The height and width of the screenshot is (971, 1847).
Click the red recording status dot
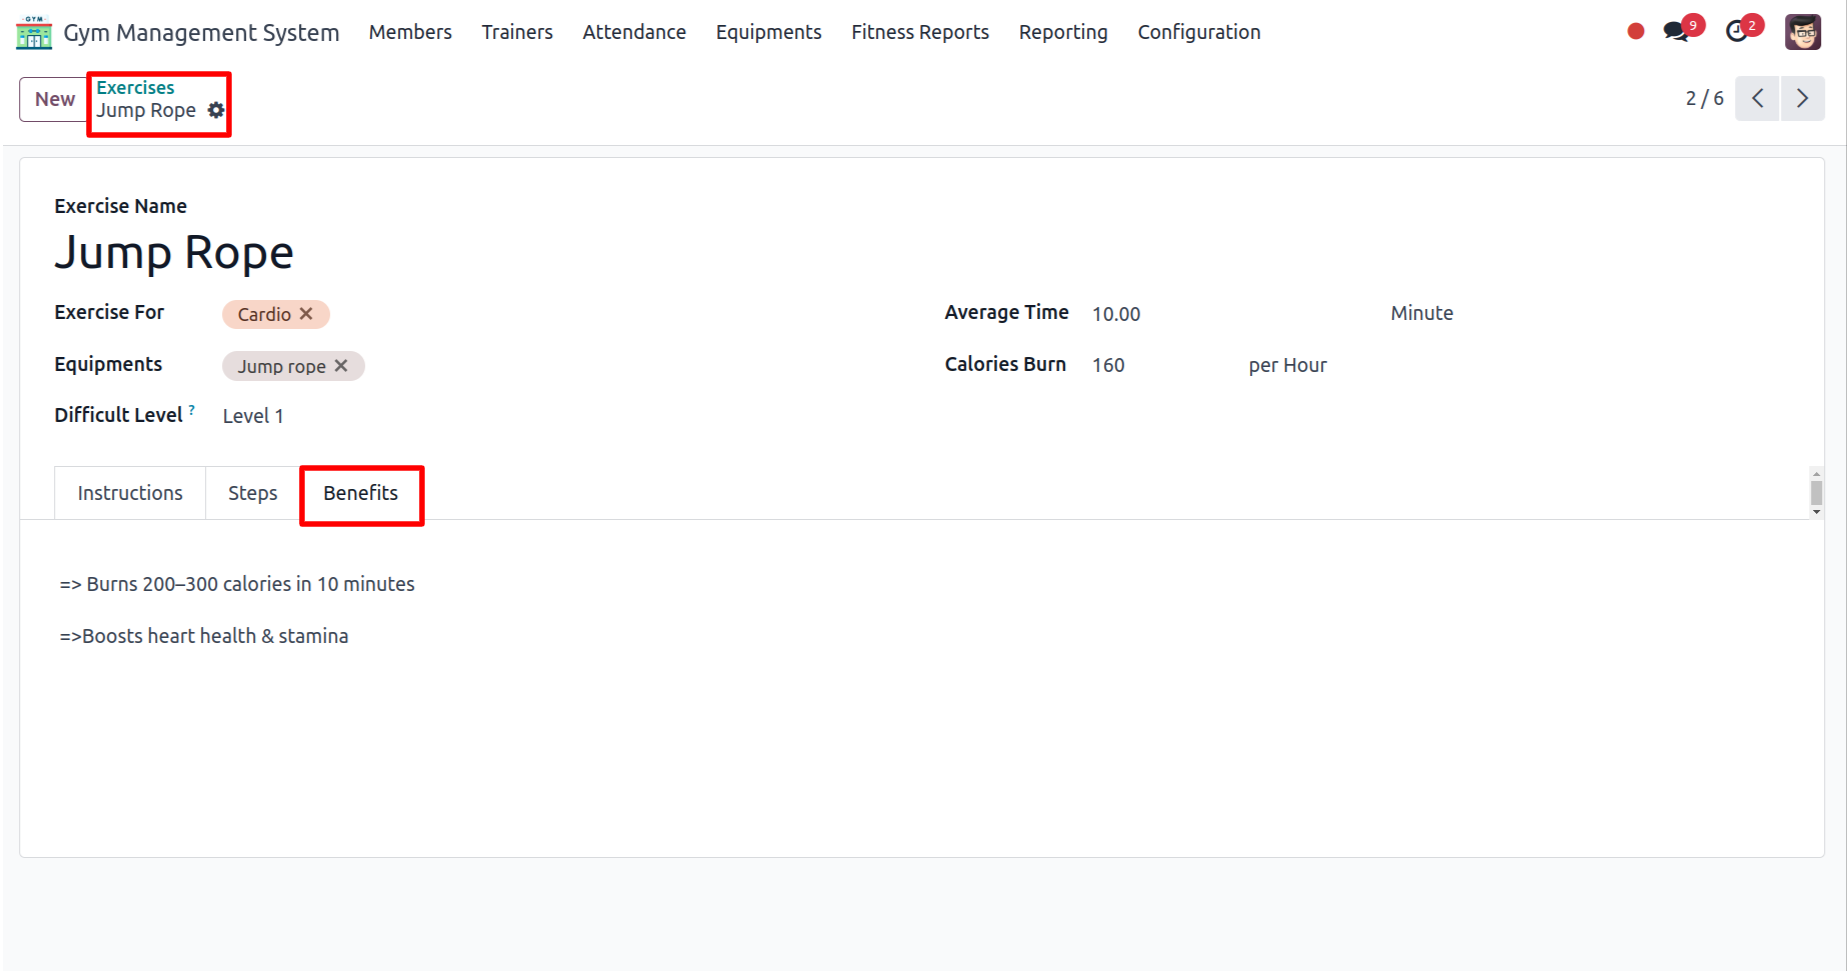tap(1636, 32)
